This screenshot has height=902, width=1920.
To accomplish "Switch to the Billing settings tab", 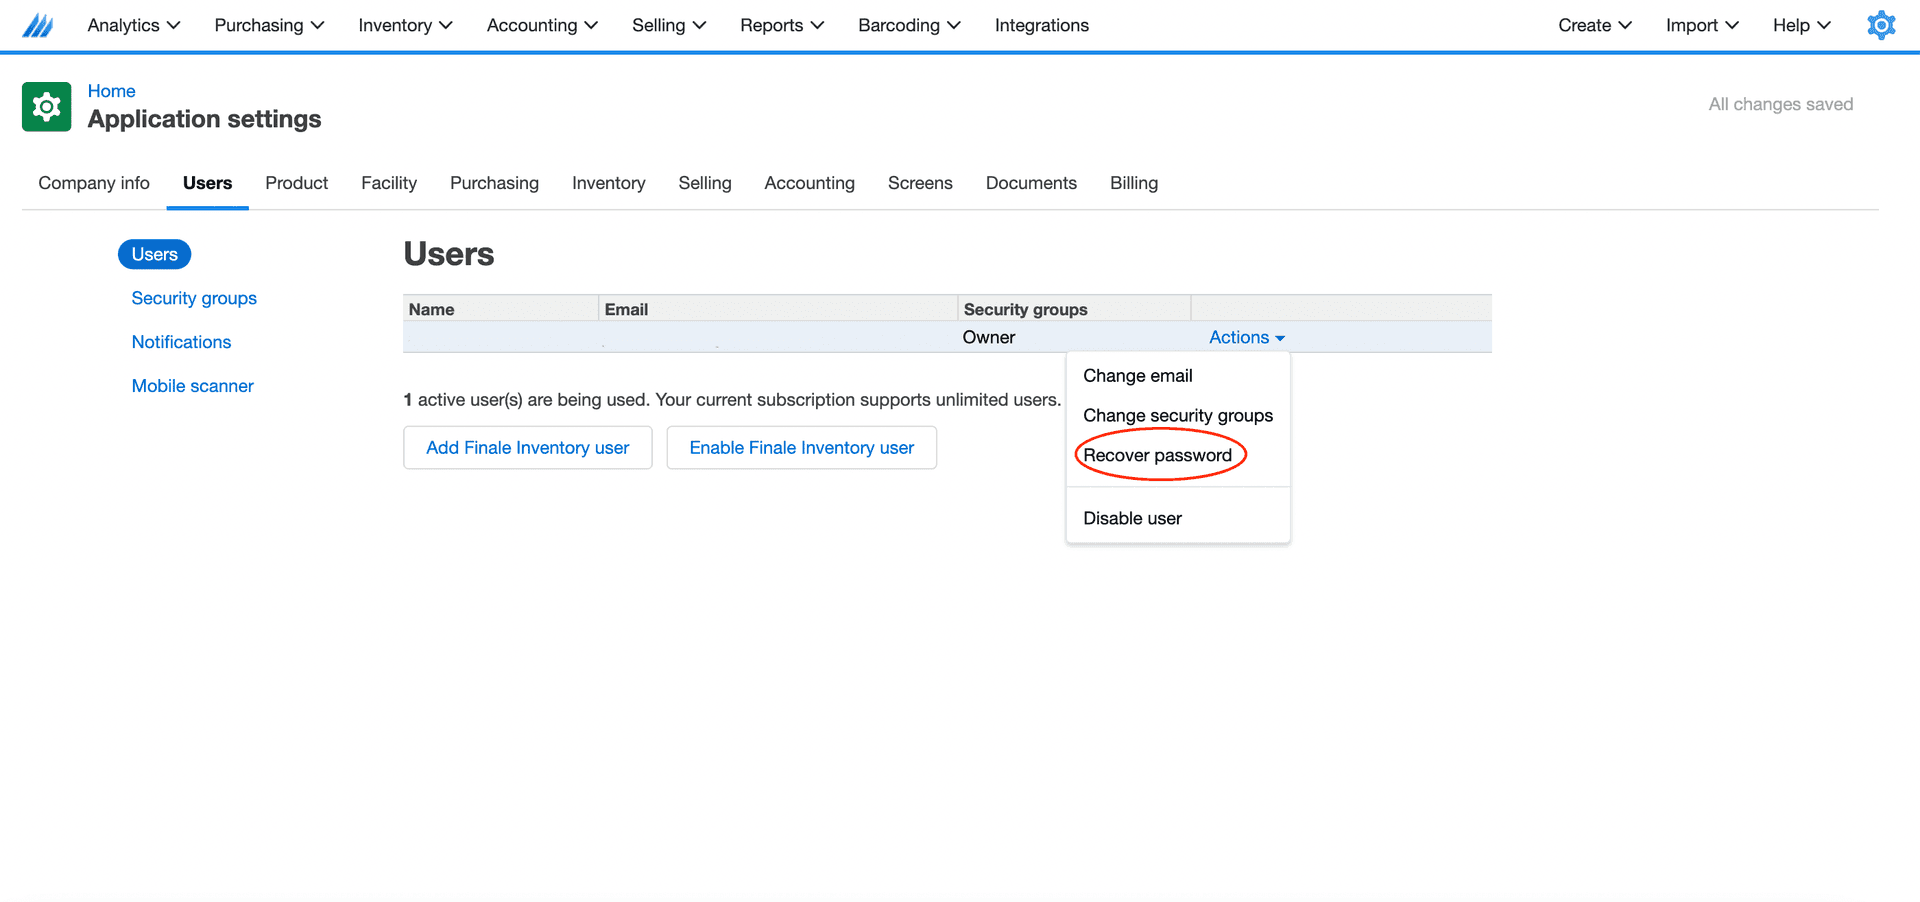I will pos(1133,183).
